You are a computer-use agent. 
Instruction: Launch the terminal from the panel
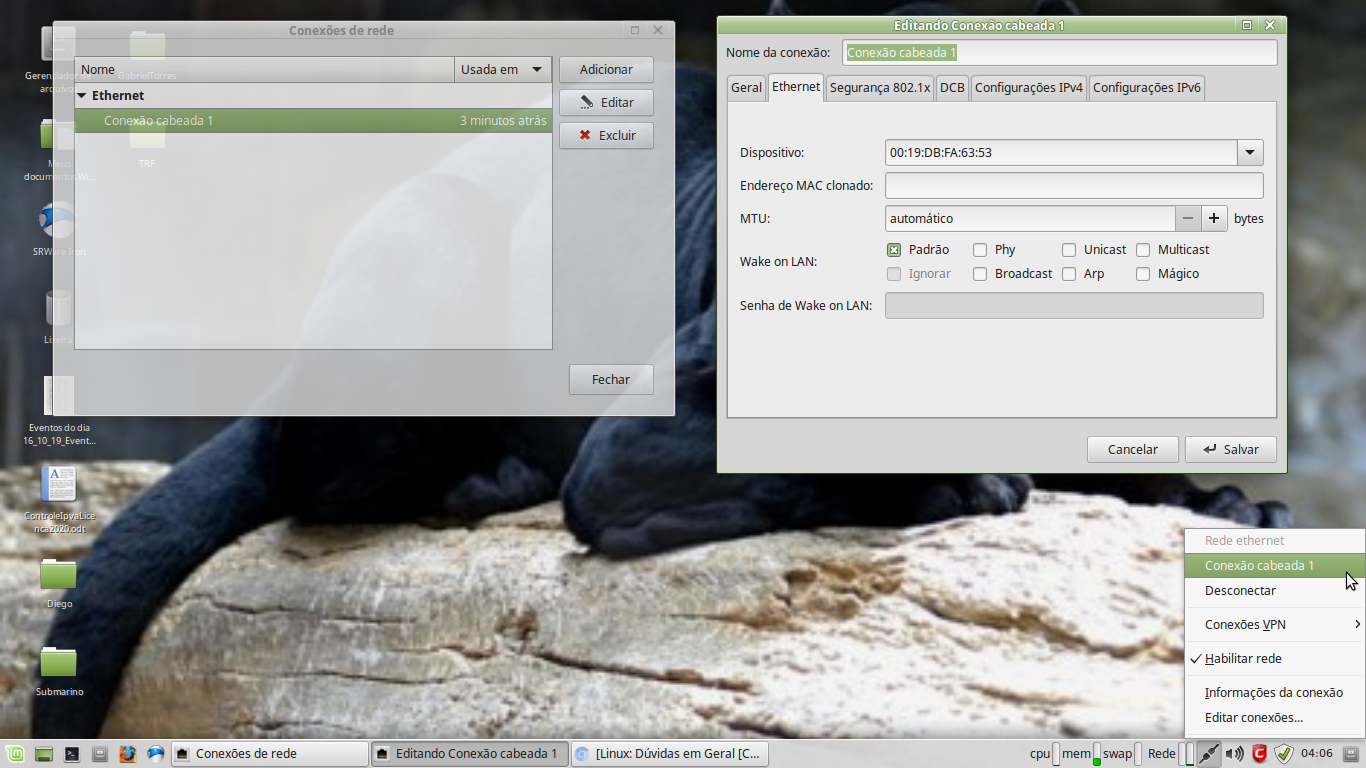pos(71,754)
